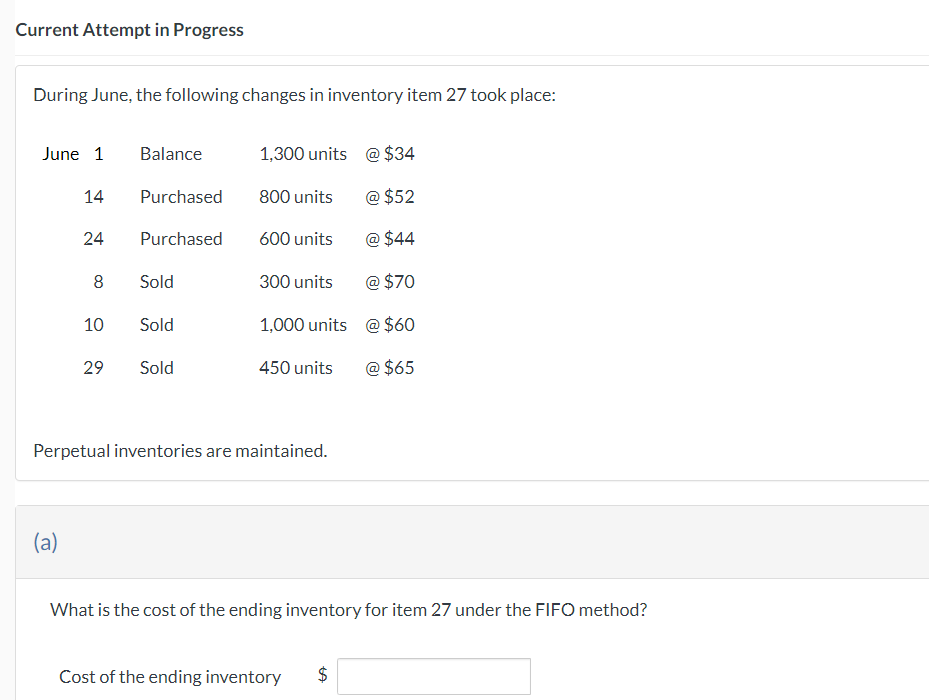Select the June 29 Sold entry
The width and height of the screenshot is (929, 700).
[156, 367]
